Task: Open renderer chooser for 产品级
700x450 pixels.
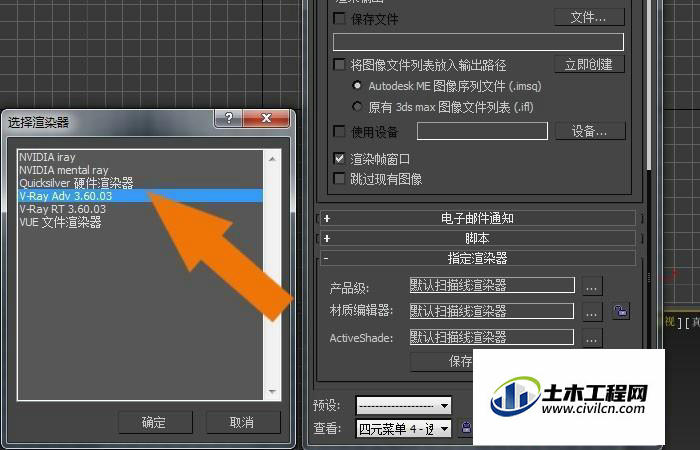Action: pos(592,288)
